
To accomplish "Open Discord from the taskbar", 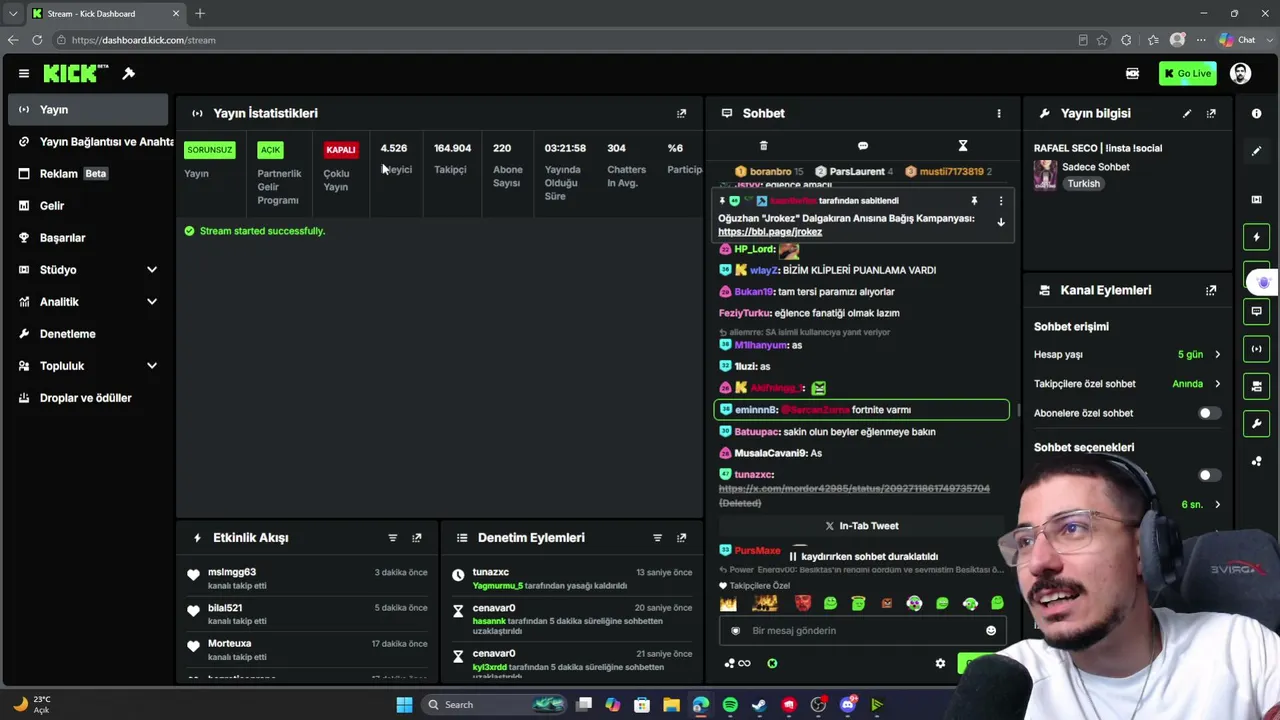I will click(848, 705).
